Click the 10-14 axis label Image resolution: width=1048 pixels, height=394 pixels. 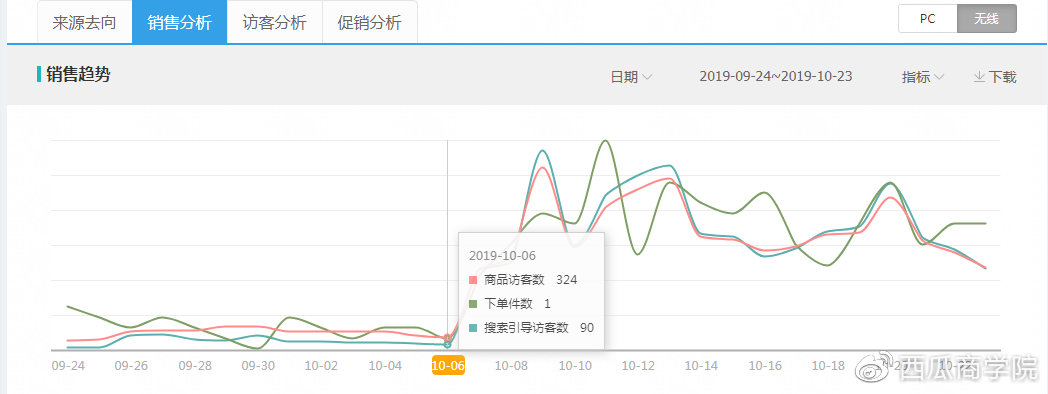pos(701,366)
